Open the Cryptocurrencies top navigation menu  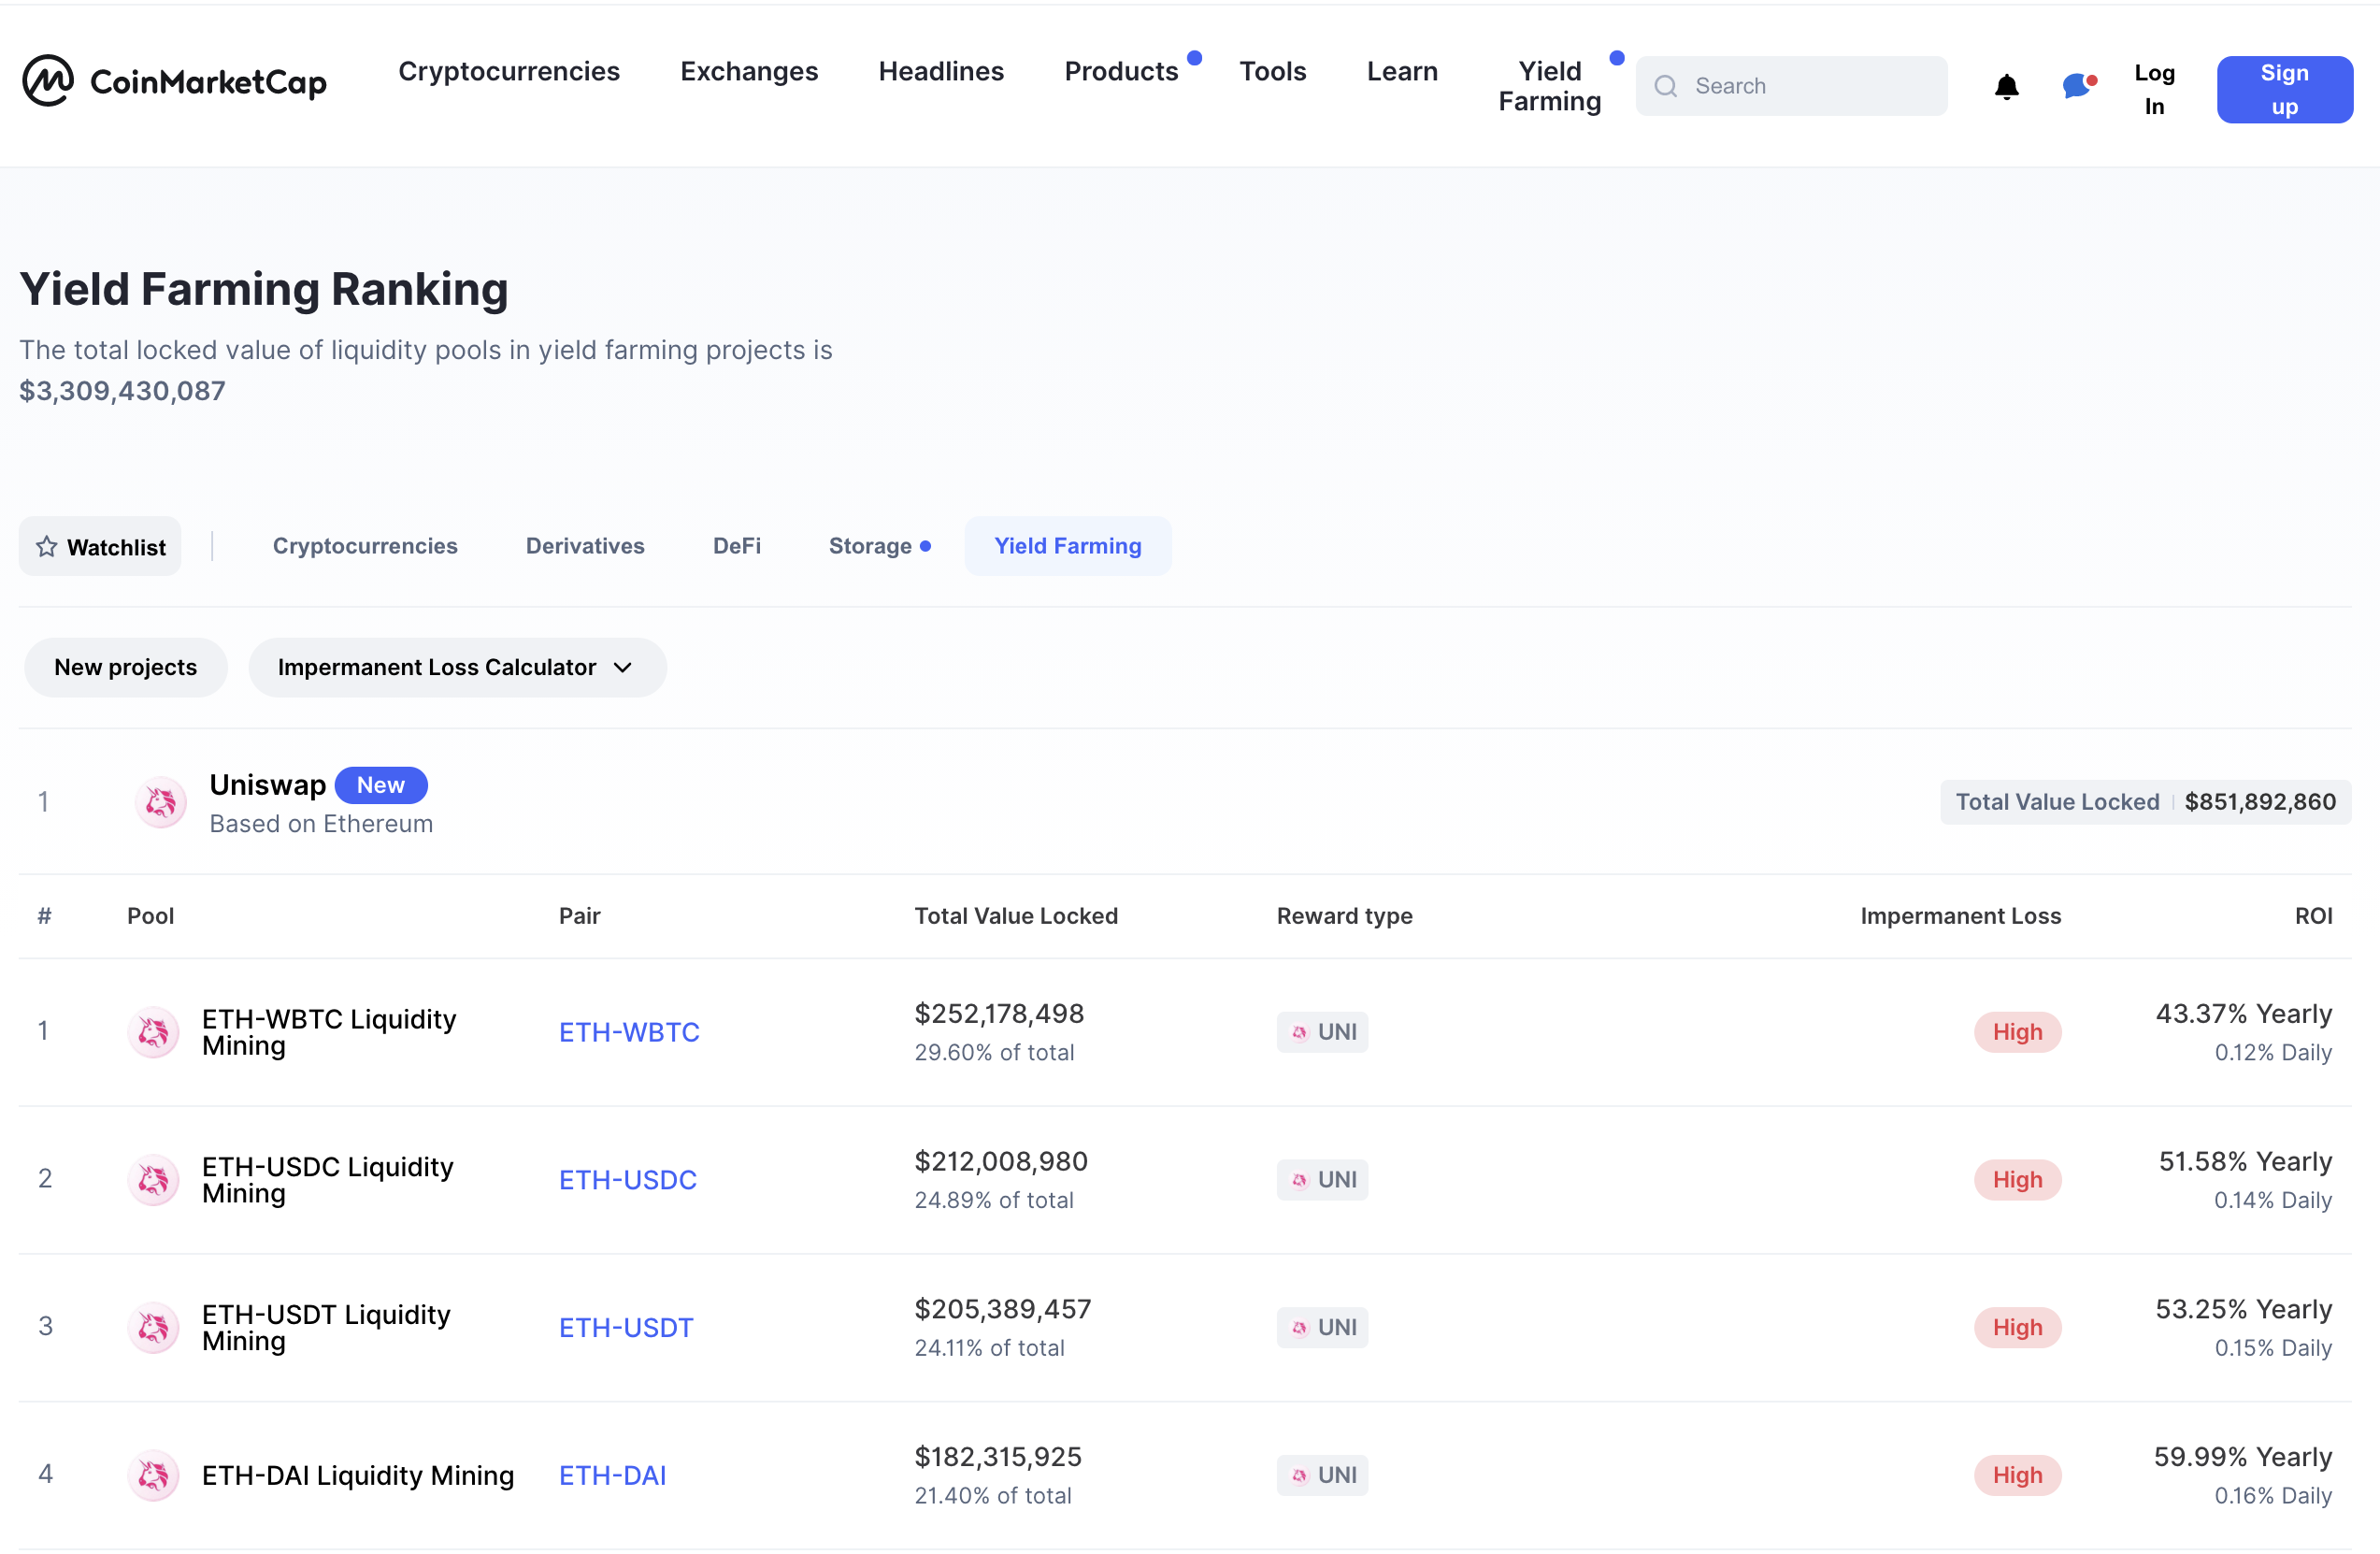509,71
